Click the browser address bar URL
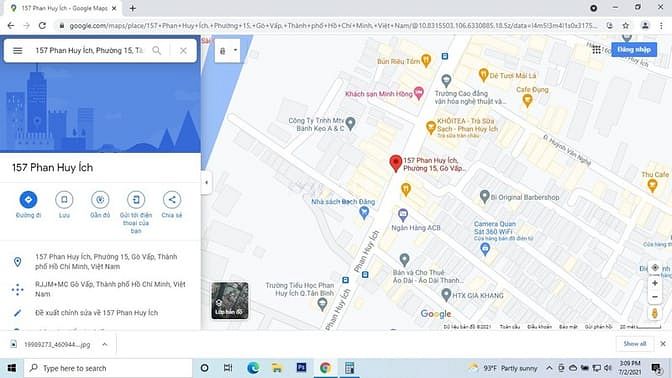Screen dimensions: 672x378 (x=333, y=26)
